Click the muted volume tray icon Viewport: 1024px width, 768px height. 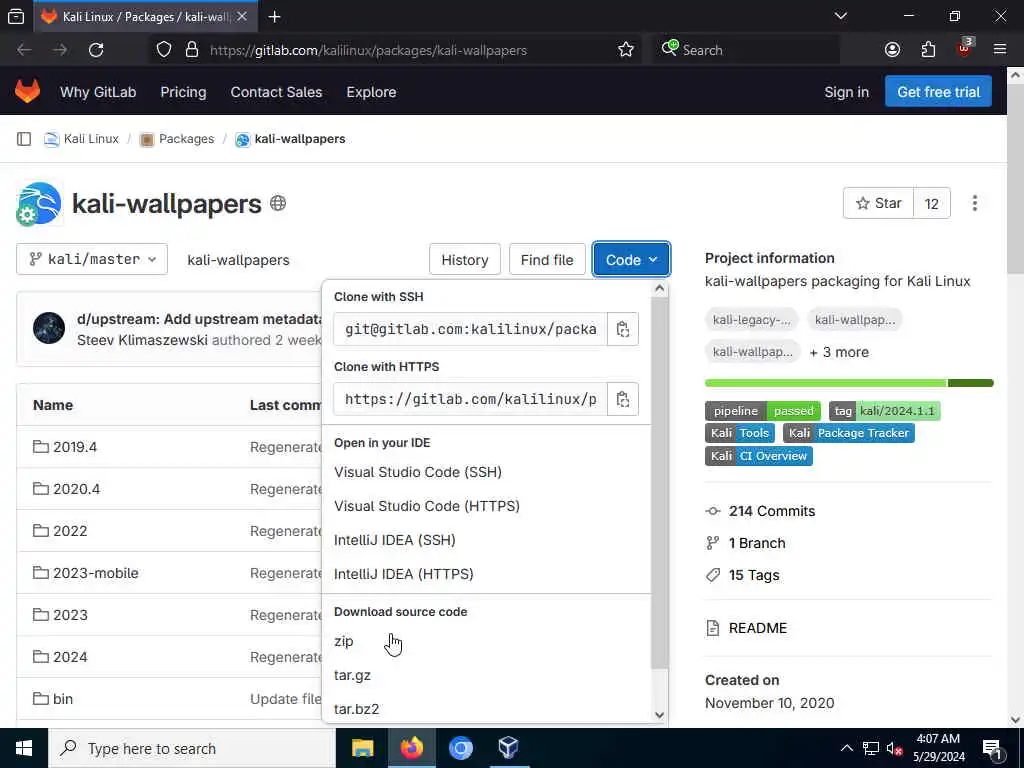tap(894, 748)
